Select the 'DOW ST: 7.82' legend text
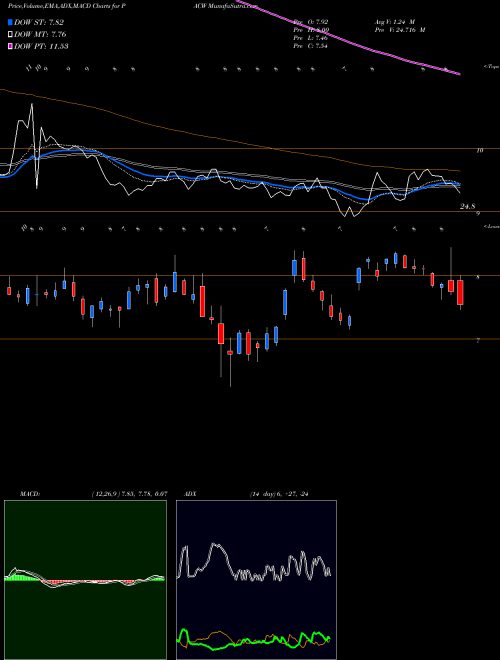 39,22
